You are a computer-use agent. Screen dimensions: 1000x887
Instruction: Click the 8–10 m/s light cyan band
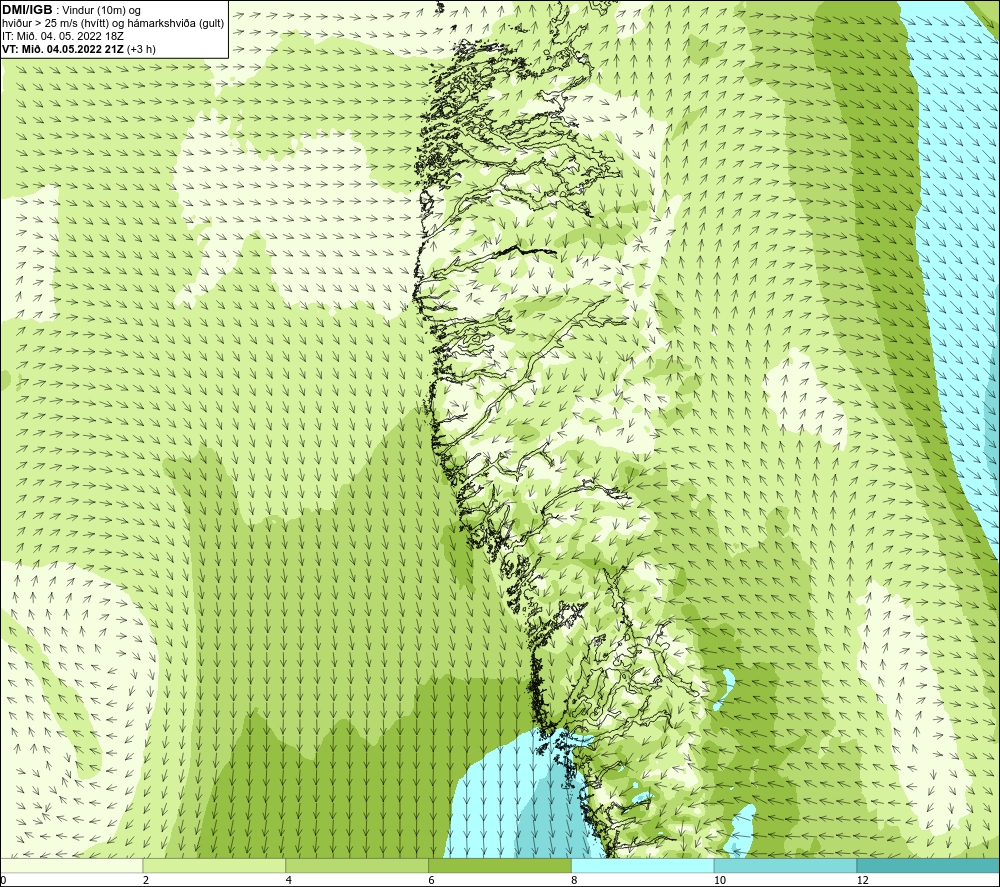[x=642, y=865]
